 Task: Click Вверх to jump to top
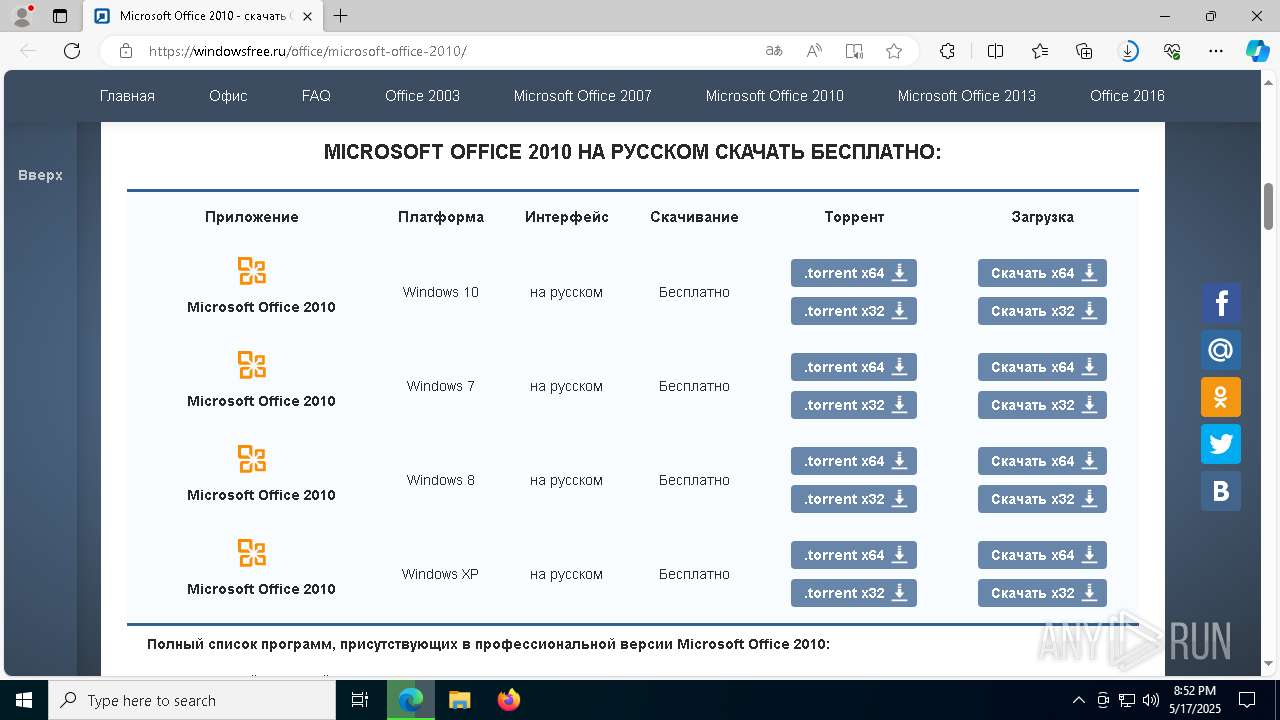click(40, 175)
